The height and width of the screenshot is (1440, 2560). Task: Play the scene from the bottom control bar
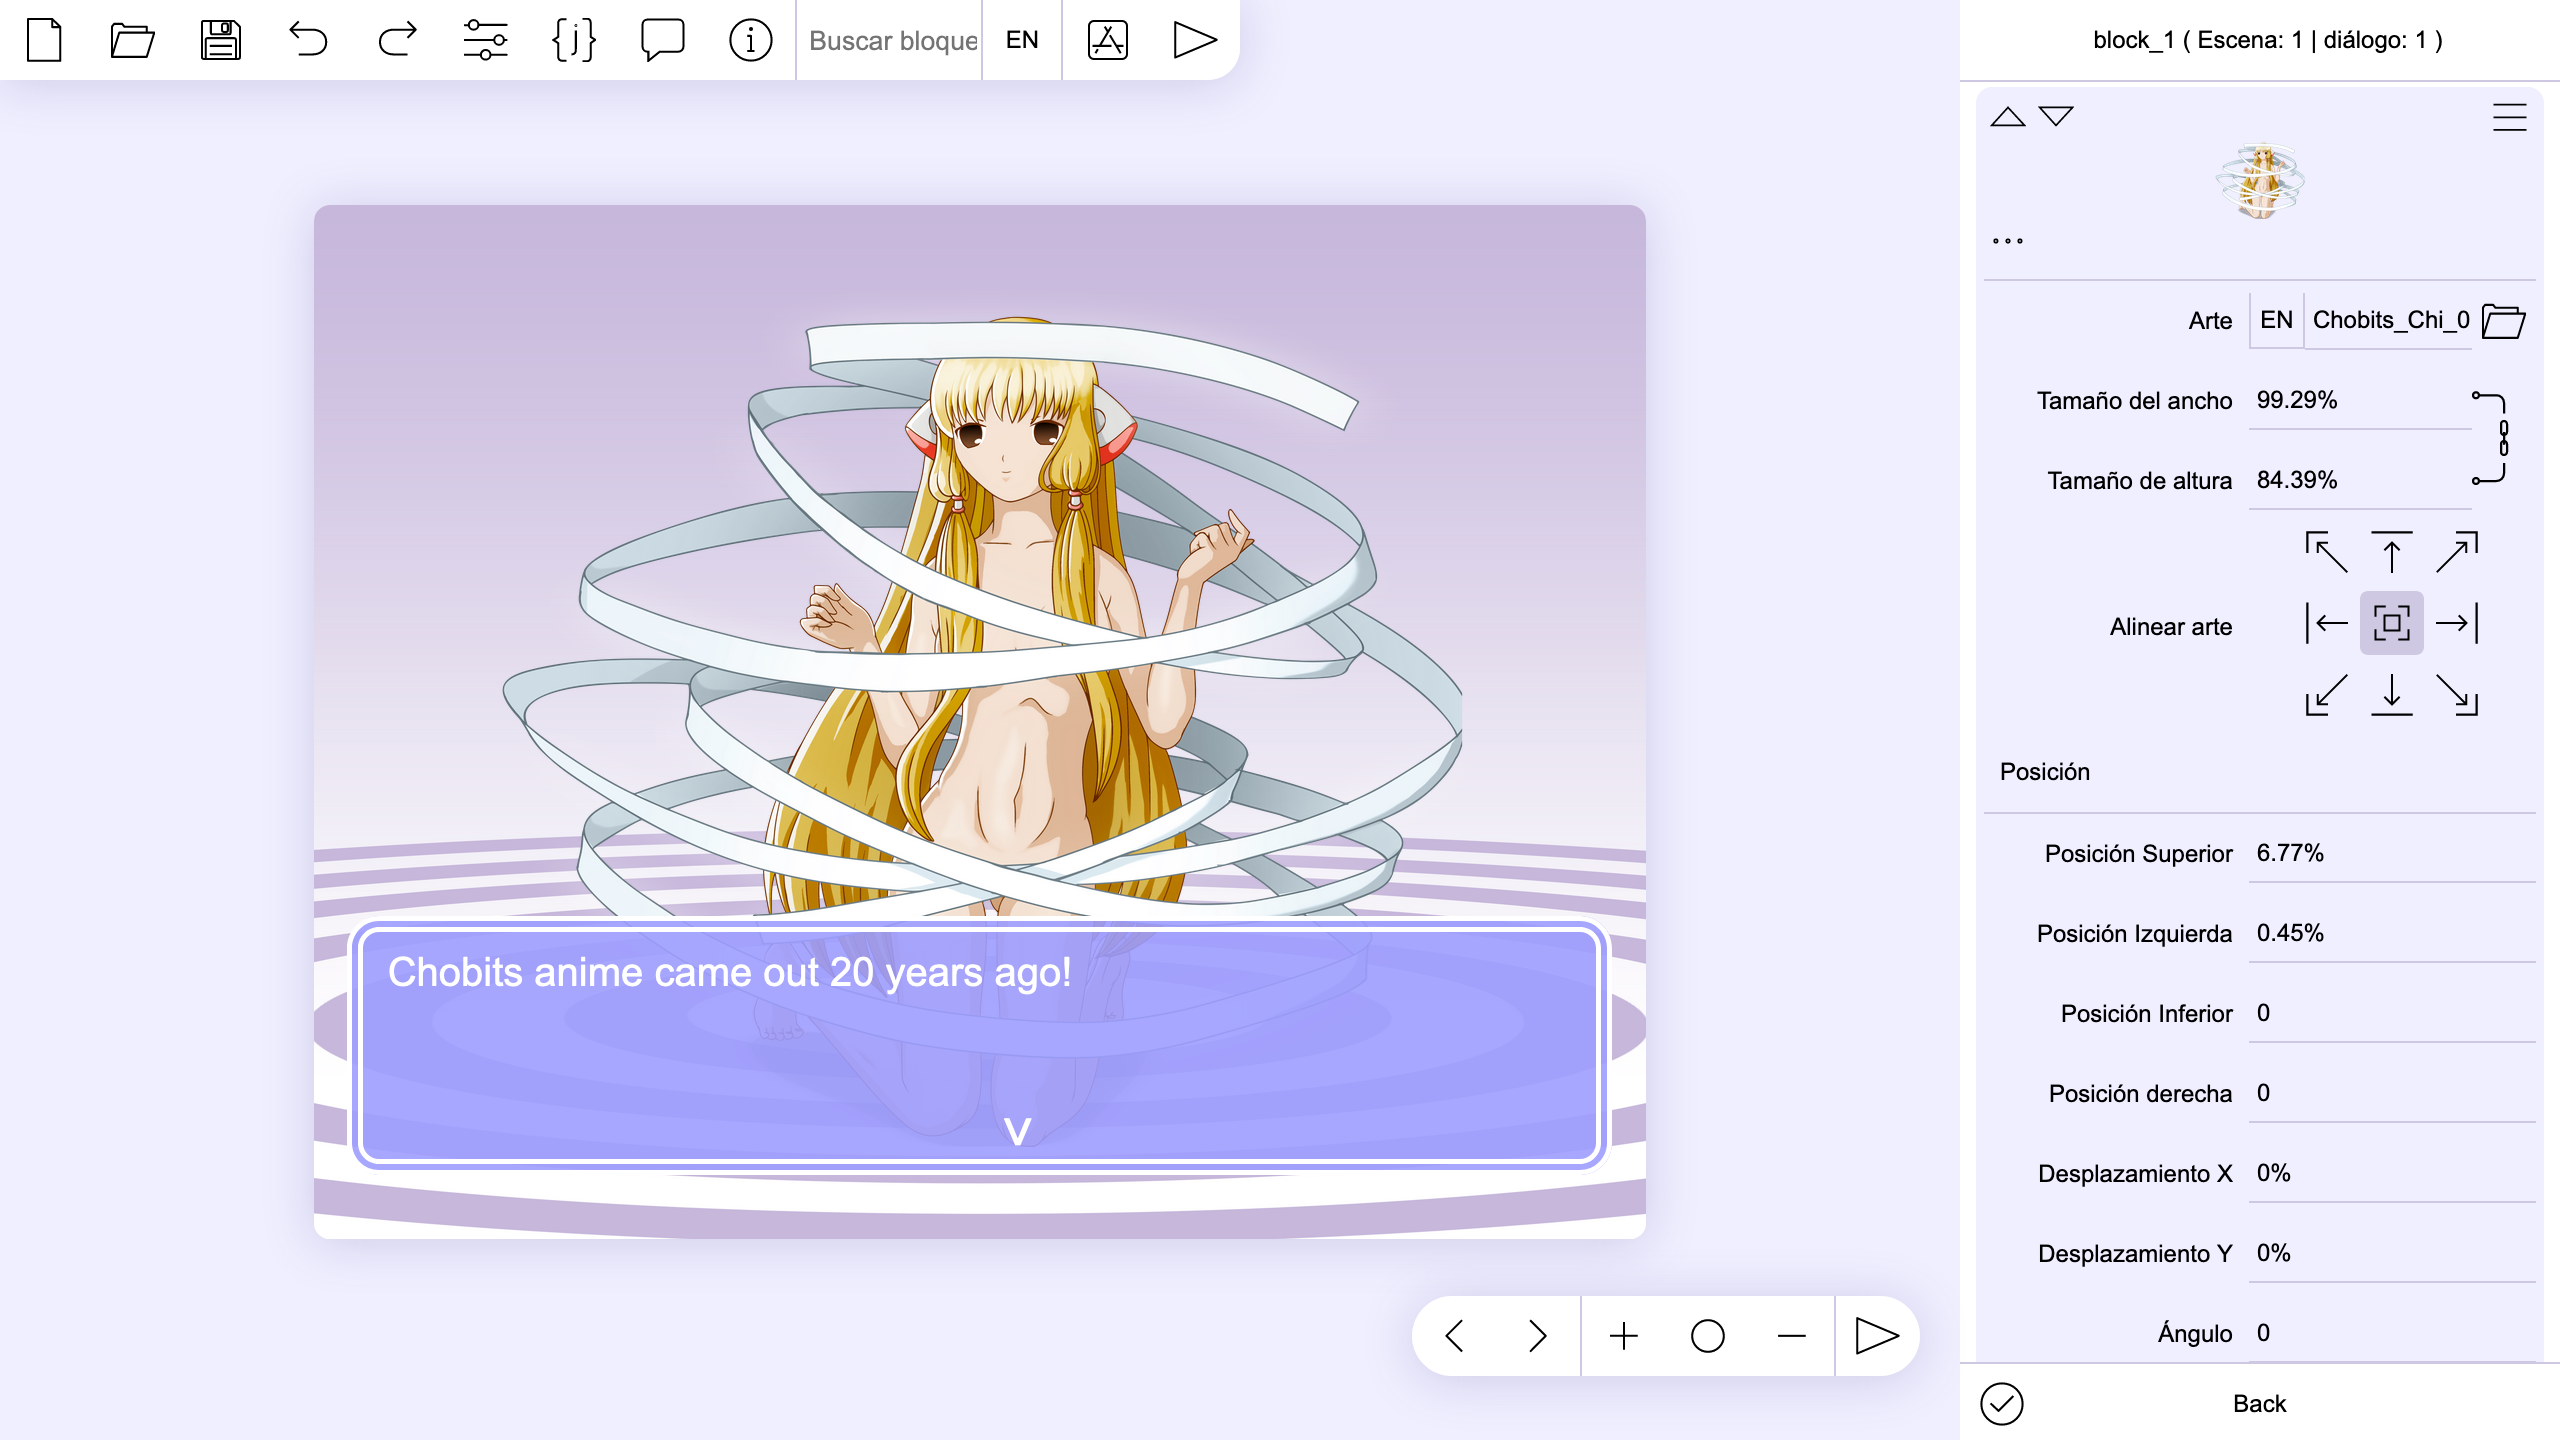[x=1876, y=1336]
